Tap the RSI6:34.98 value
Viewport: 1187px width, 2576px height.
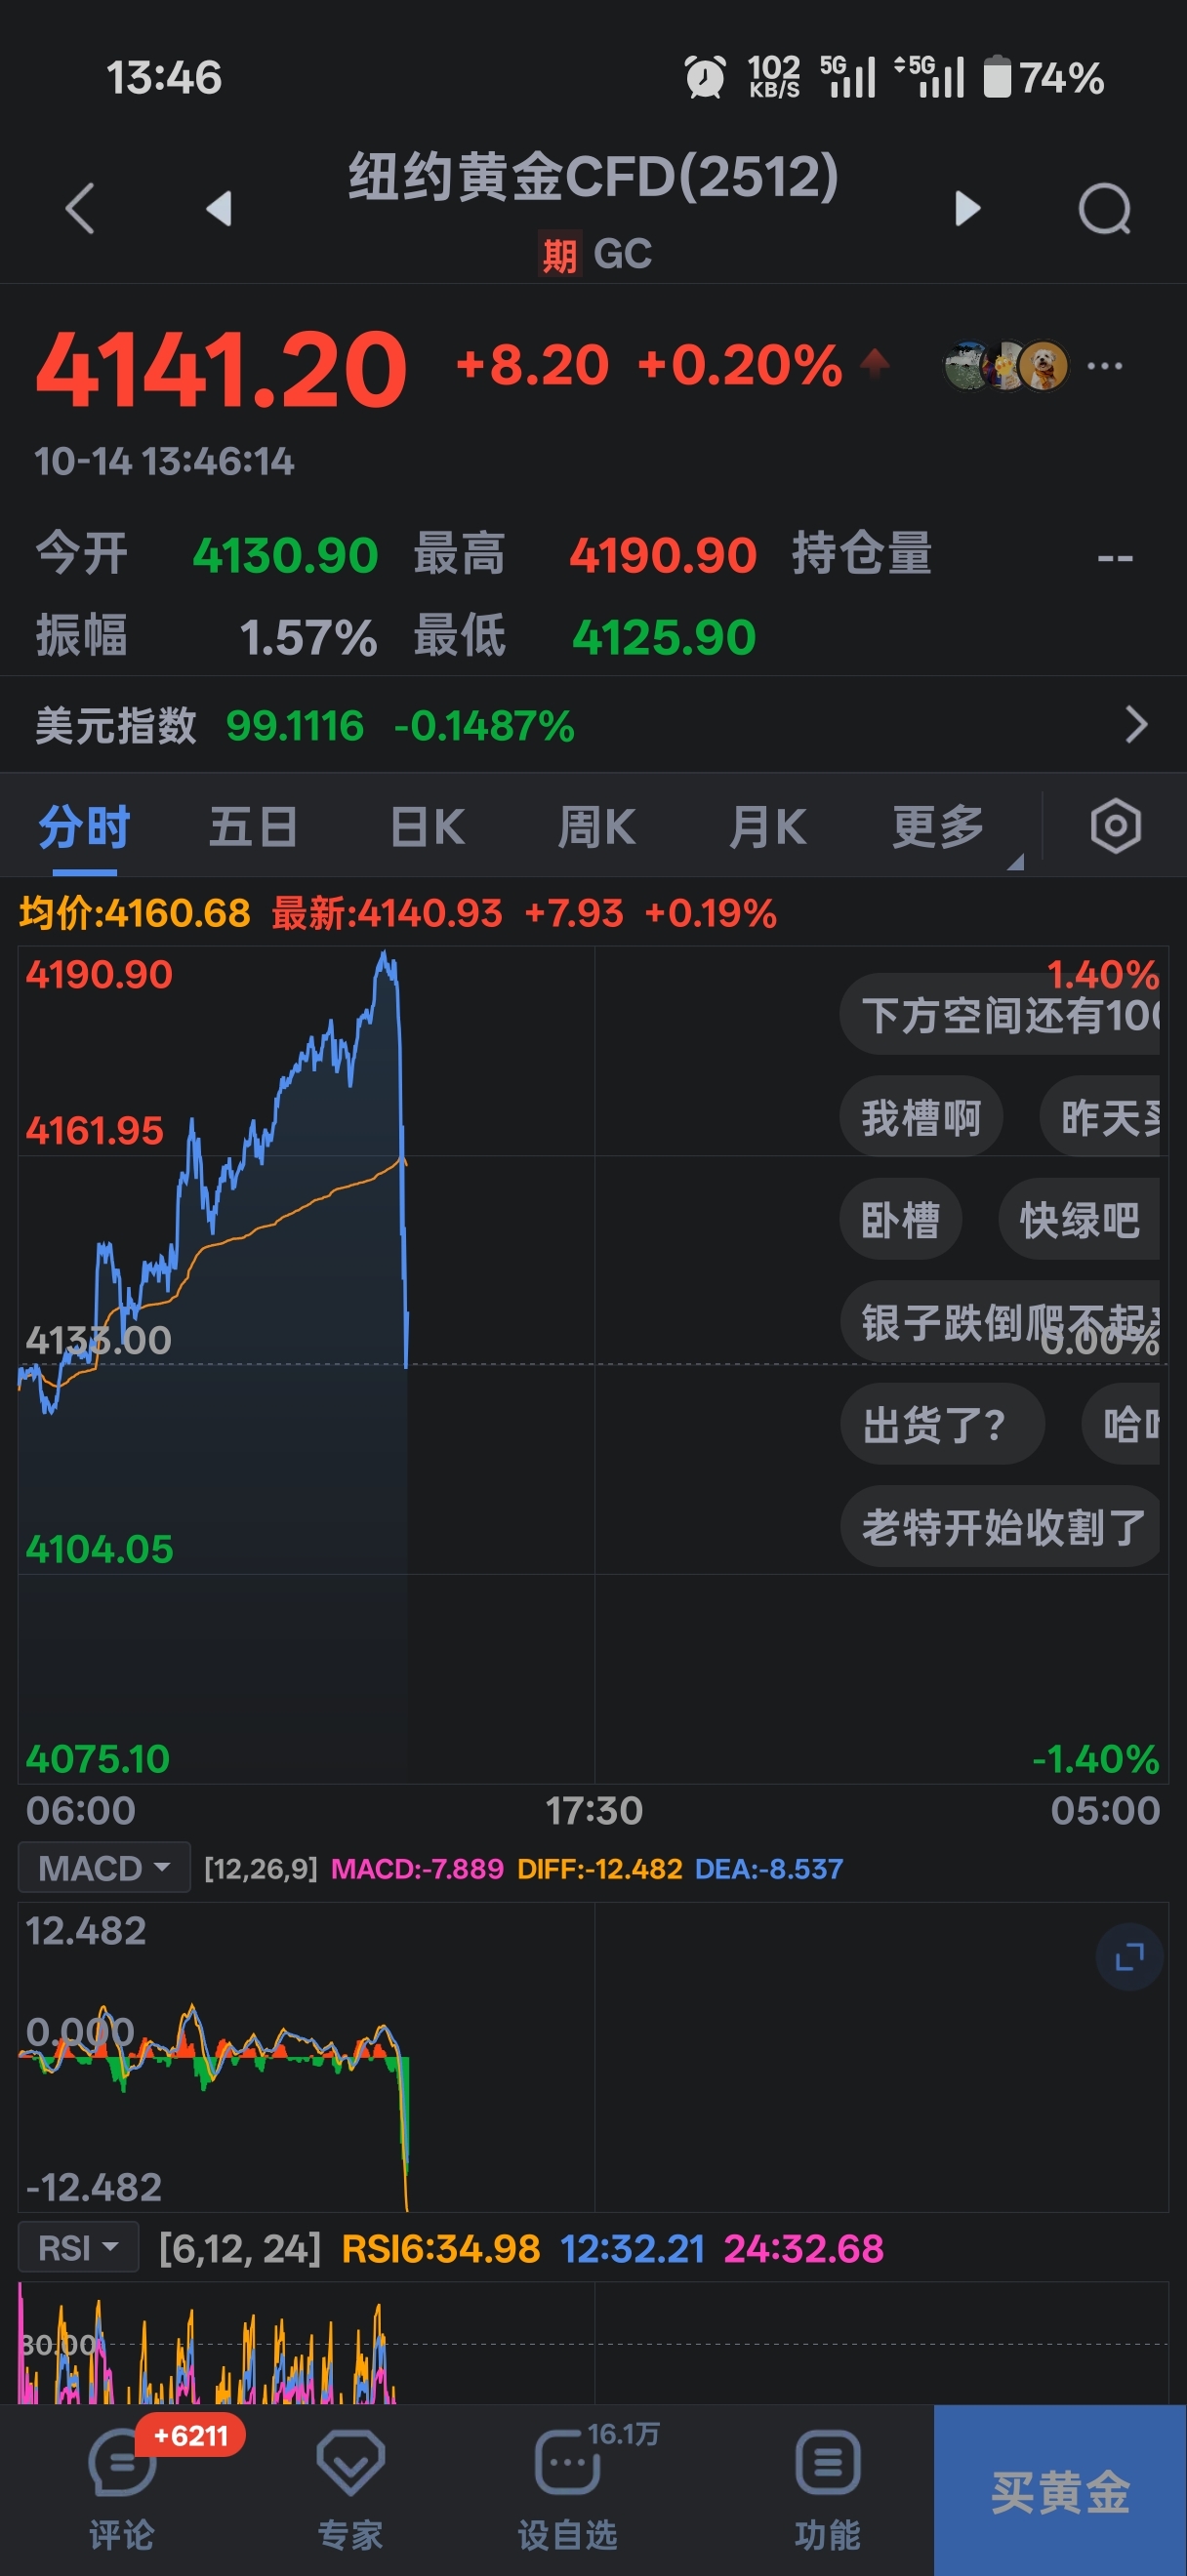(440, 2249)
